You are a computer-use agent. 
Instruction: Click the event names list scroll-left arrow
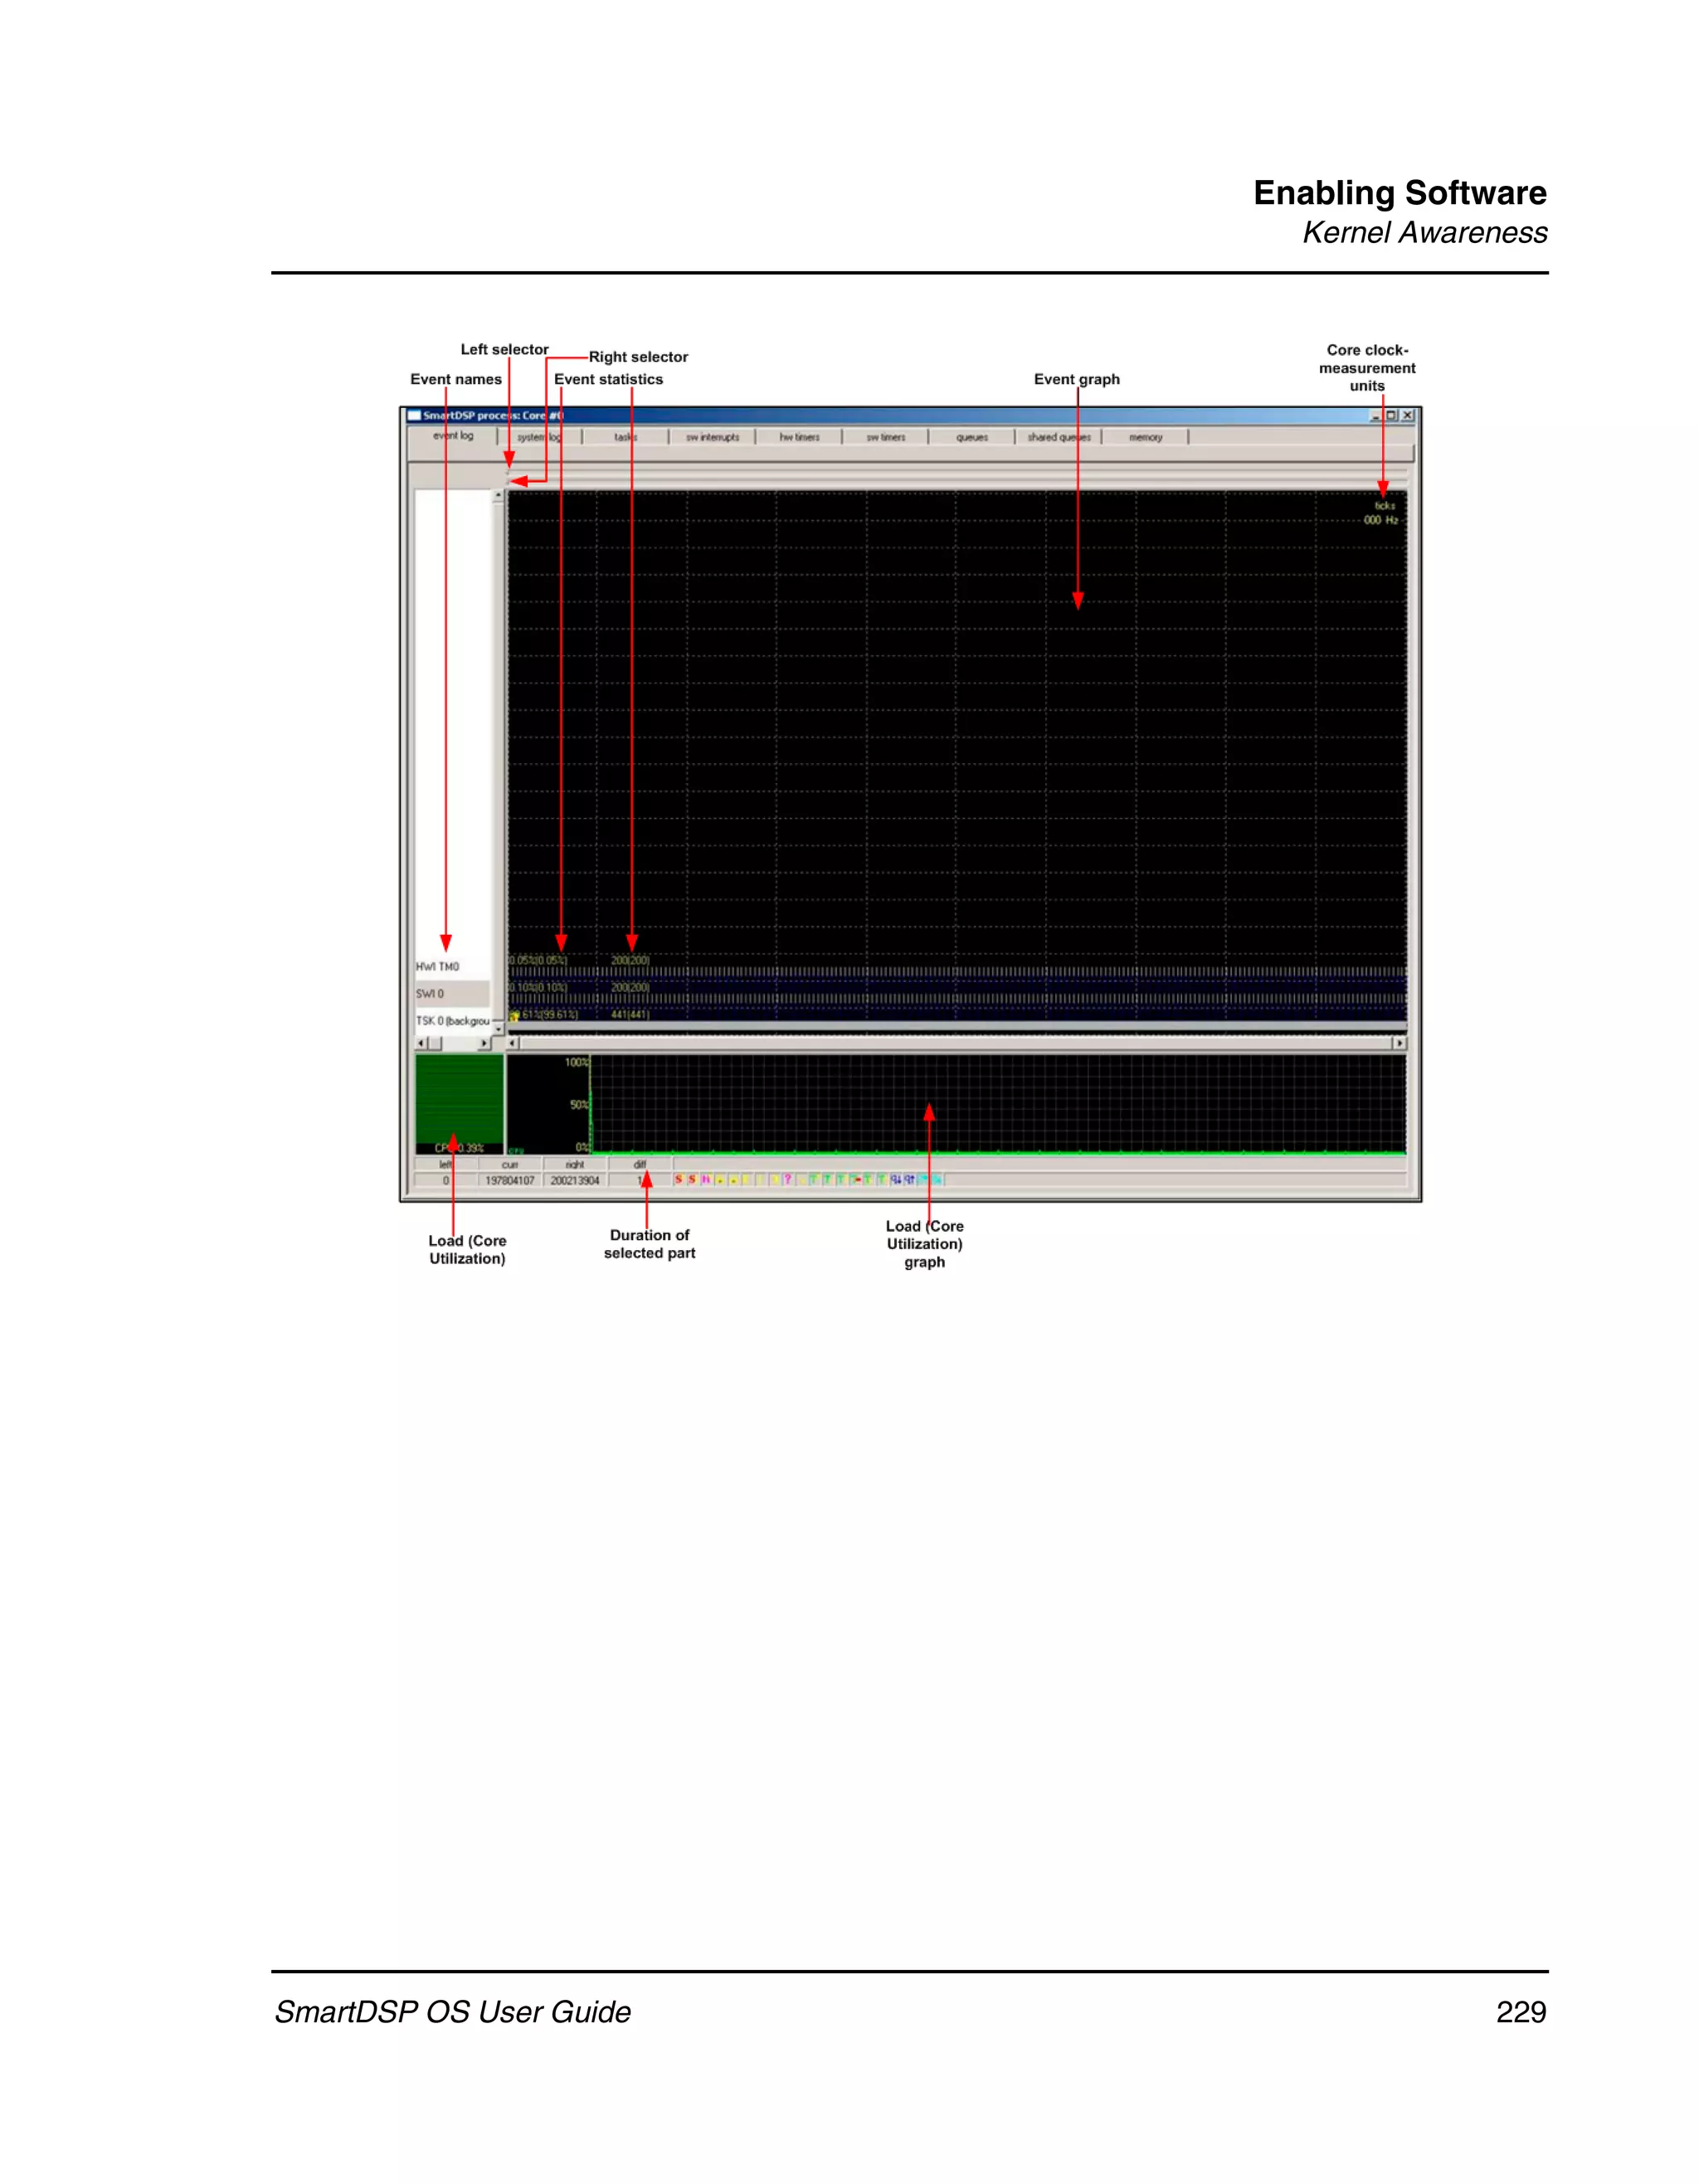point(421,1043)
